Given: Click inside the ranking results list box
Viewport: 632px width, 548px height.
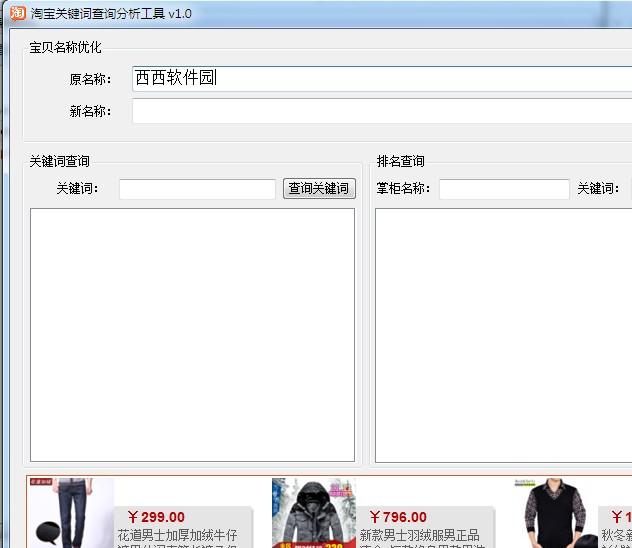Looking at the screenshot, I should click(503, 334).
